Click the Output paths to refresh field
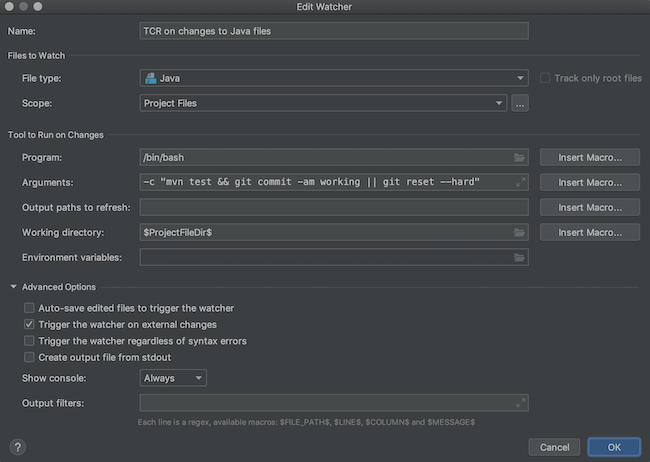Screen dimensions: 650x462 click(334, 207)
